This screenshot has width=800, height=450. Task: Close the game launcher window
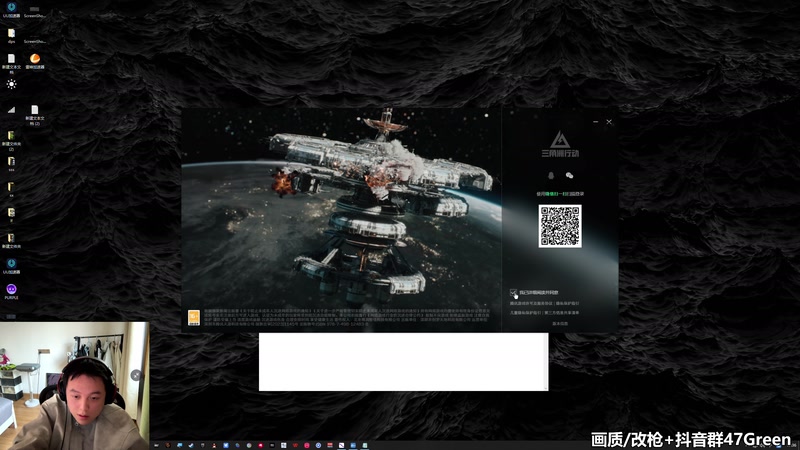609,122
